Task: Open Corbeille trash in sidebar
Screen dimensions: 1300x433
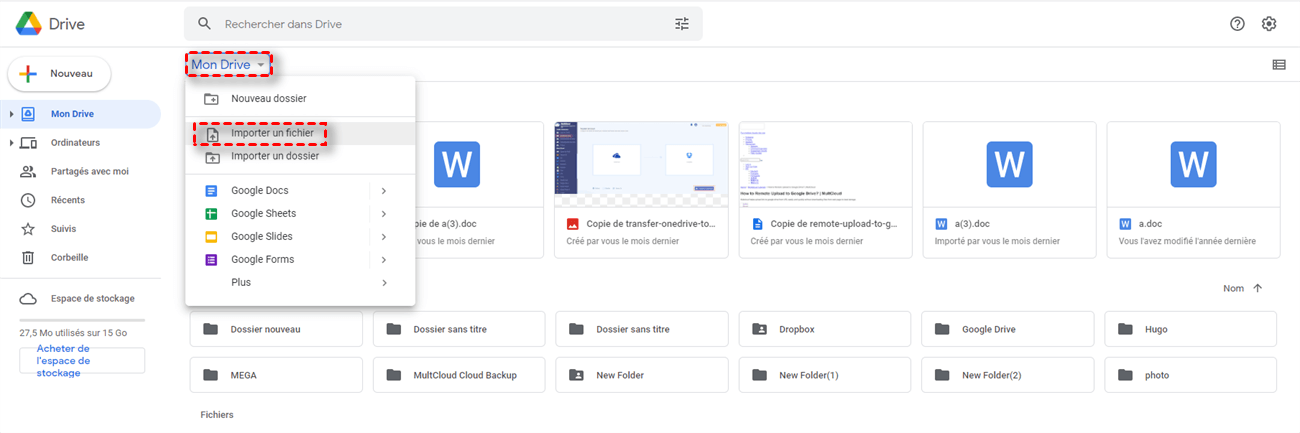Action: pos(69,257)
